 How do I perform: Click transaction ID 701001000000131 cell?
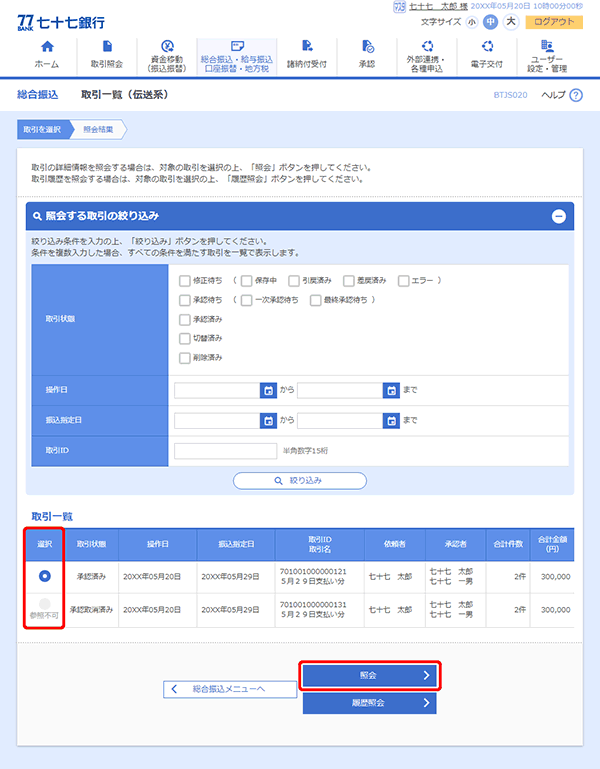(x=319, y=610)
